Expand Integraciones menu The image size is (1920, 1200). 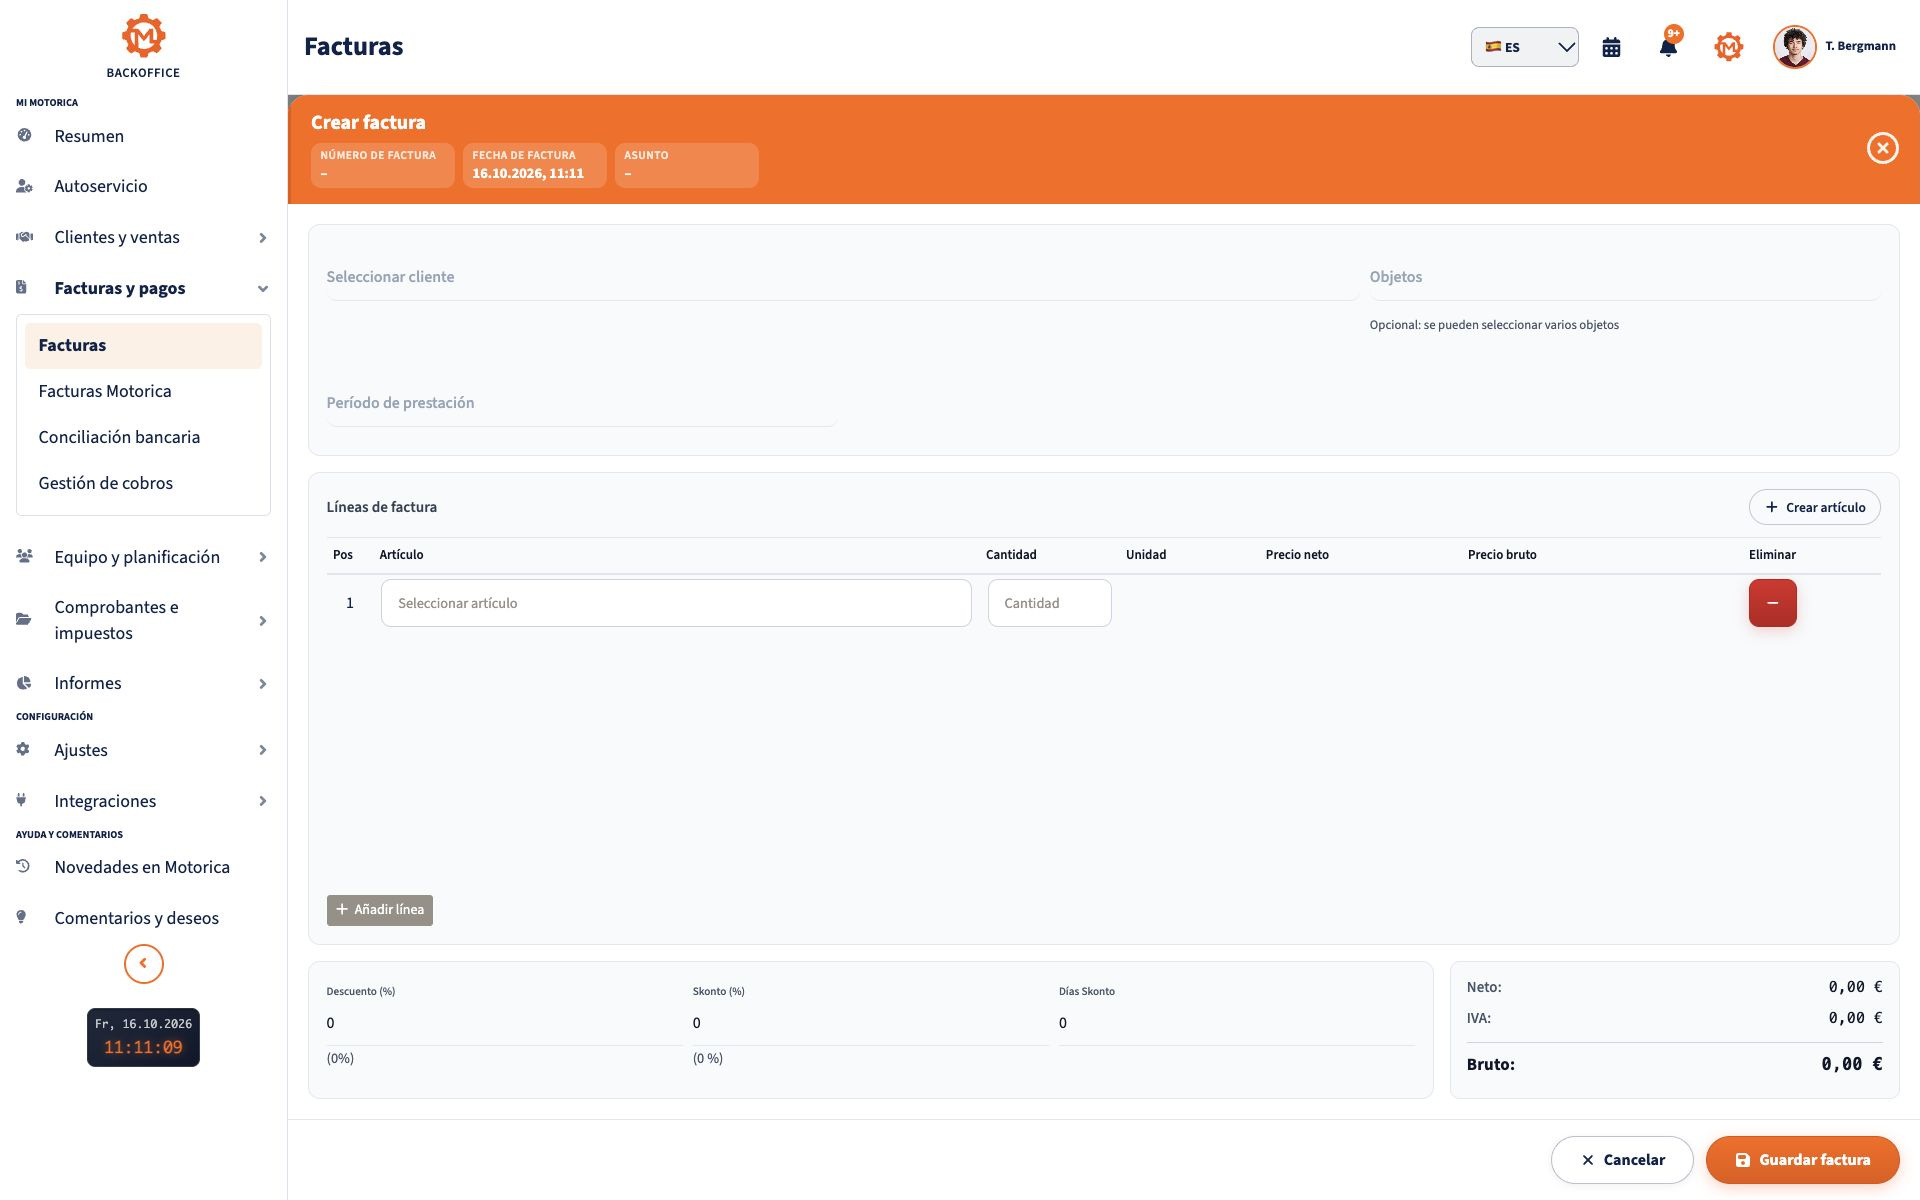[143, 801]
